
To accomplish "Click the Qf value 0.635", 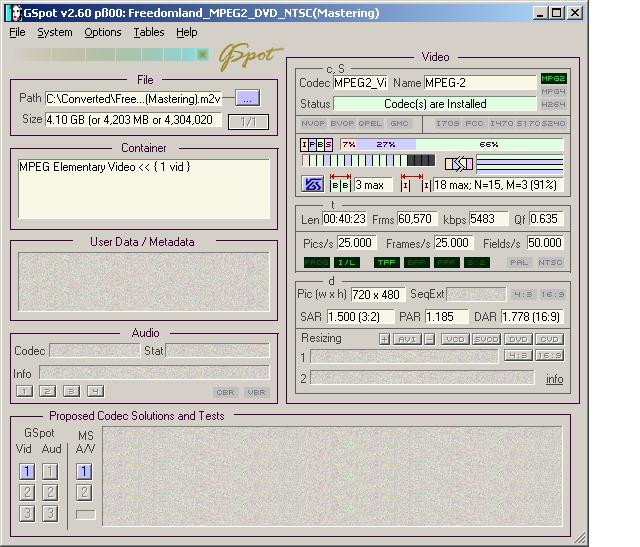I will tap(546, 219).
